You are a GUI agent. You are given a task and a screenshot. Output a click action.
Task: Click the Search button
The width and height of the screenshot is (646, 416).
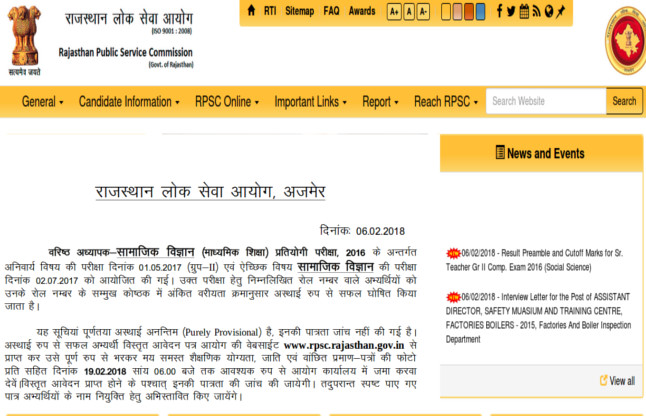coord(624,101)
